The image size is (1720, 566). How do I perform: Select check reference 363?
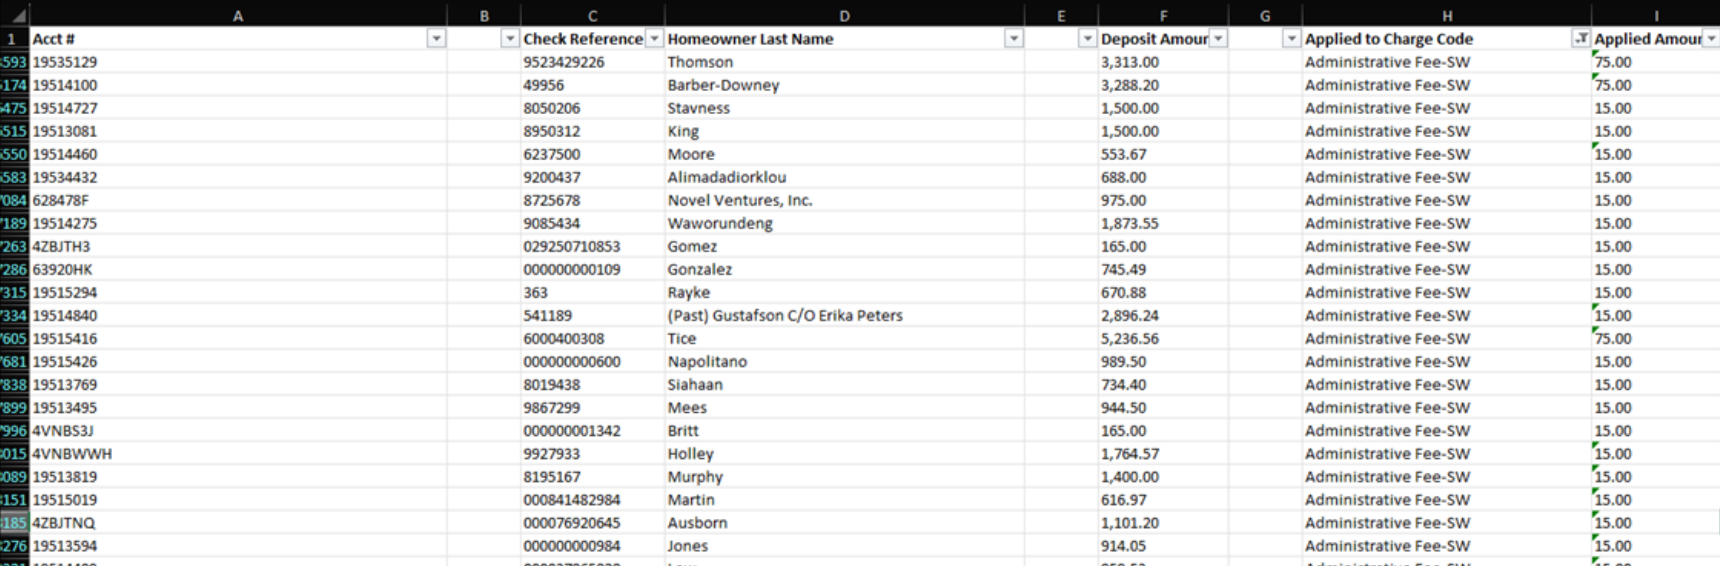pos(592,292)
